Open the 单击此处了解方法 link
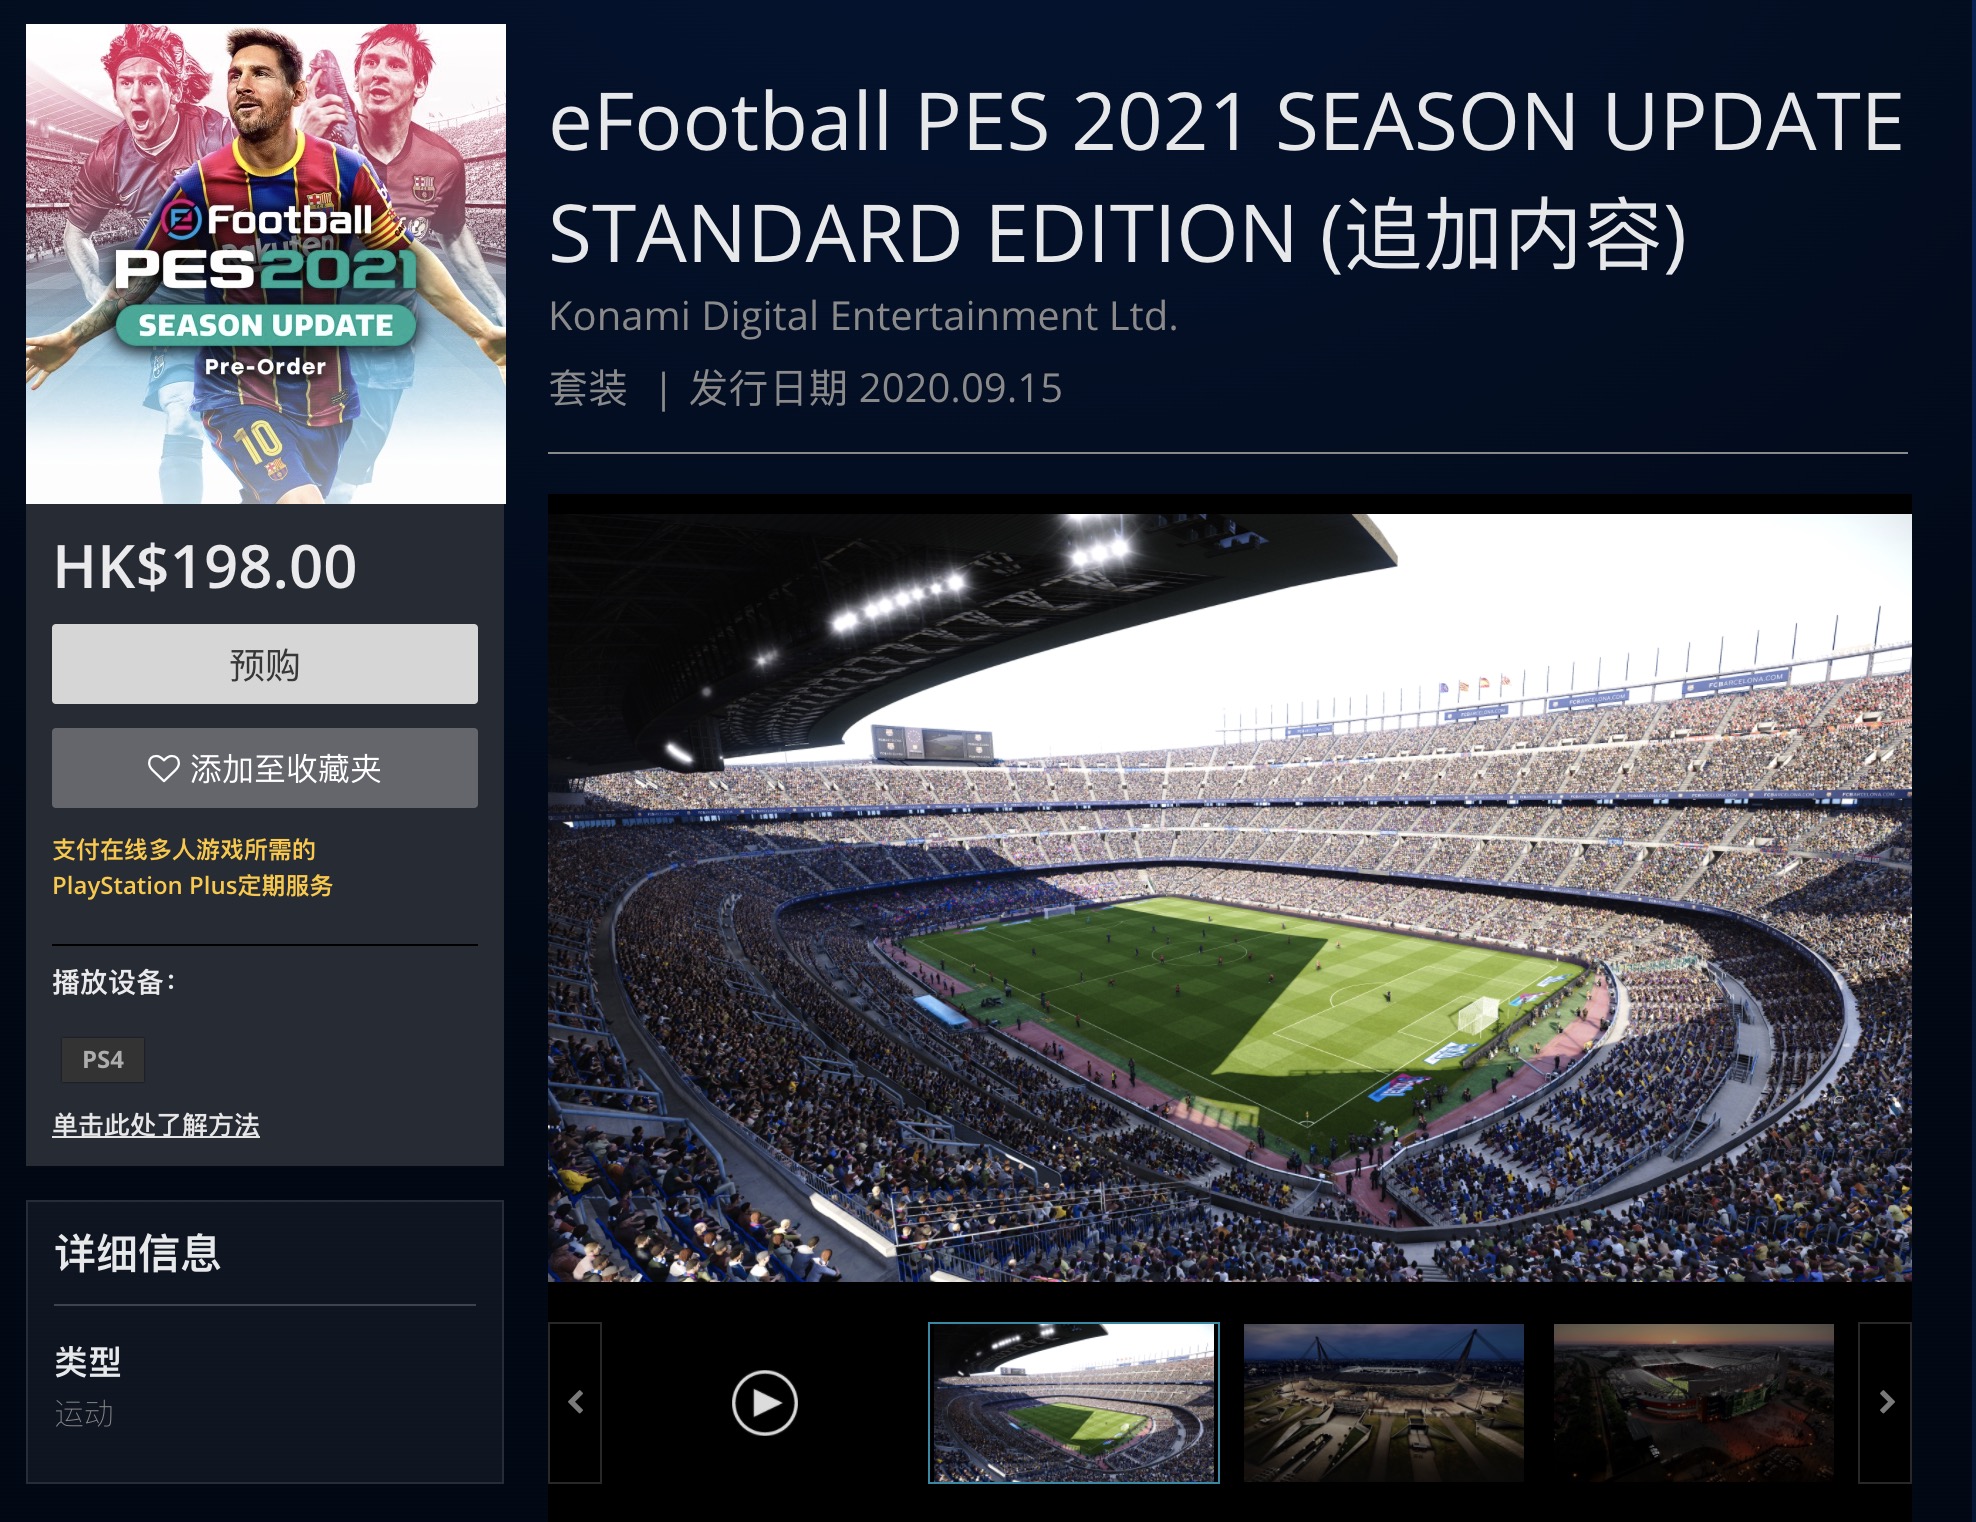Viewport: 1976px width, 1522px height. tap(156, 1125)
